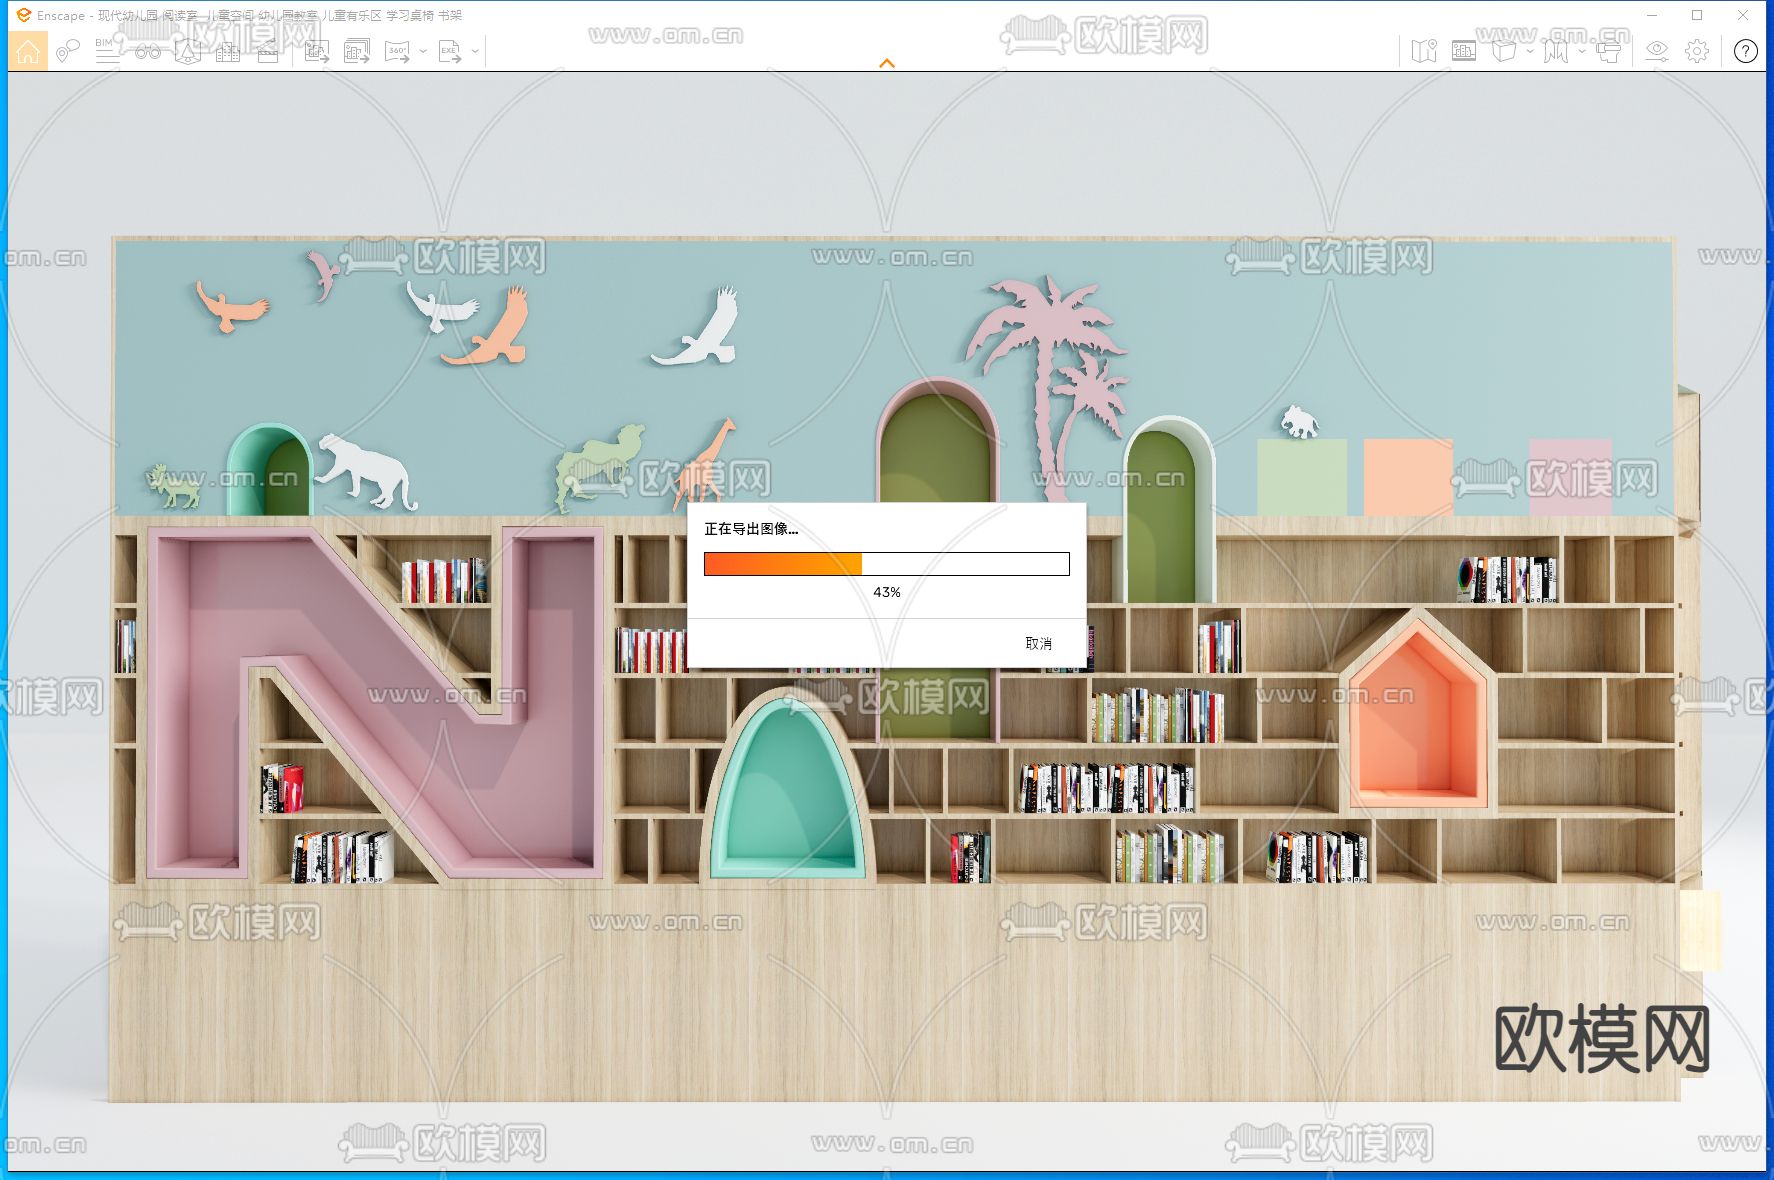This screenshot has width=1774, height=1180.
Task: Click 取消 to cancel the export
Action: [1039, 643]
